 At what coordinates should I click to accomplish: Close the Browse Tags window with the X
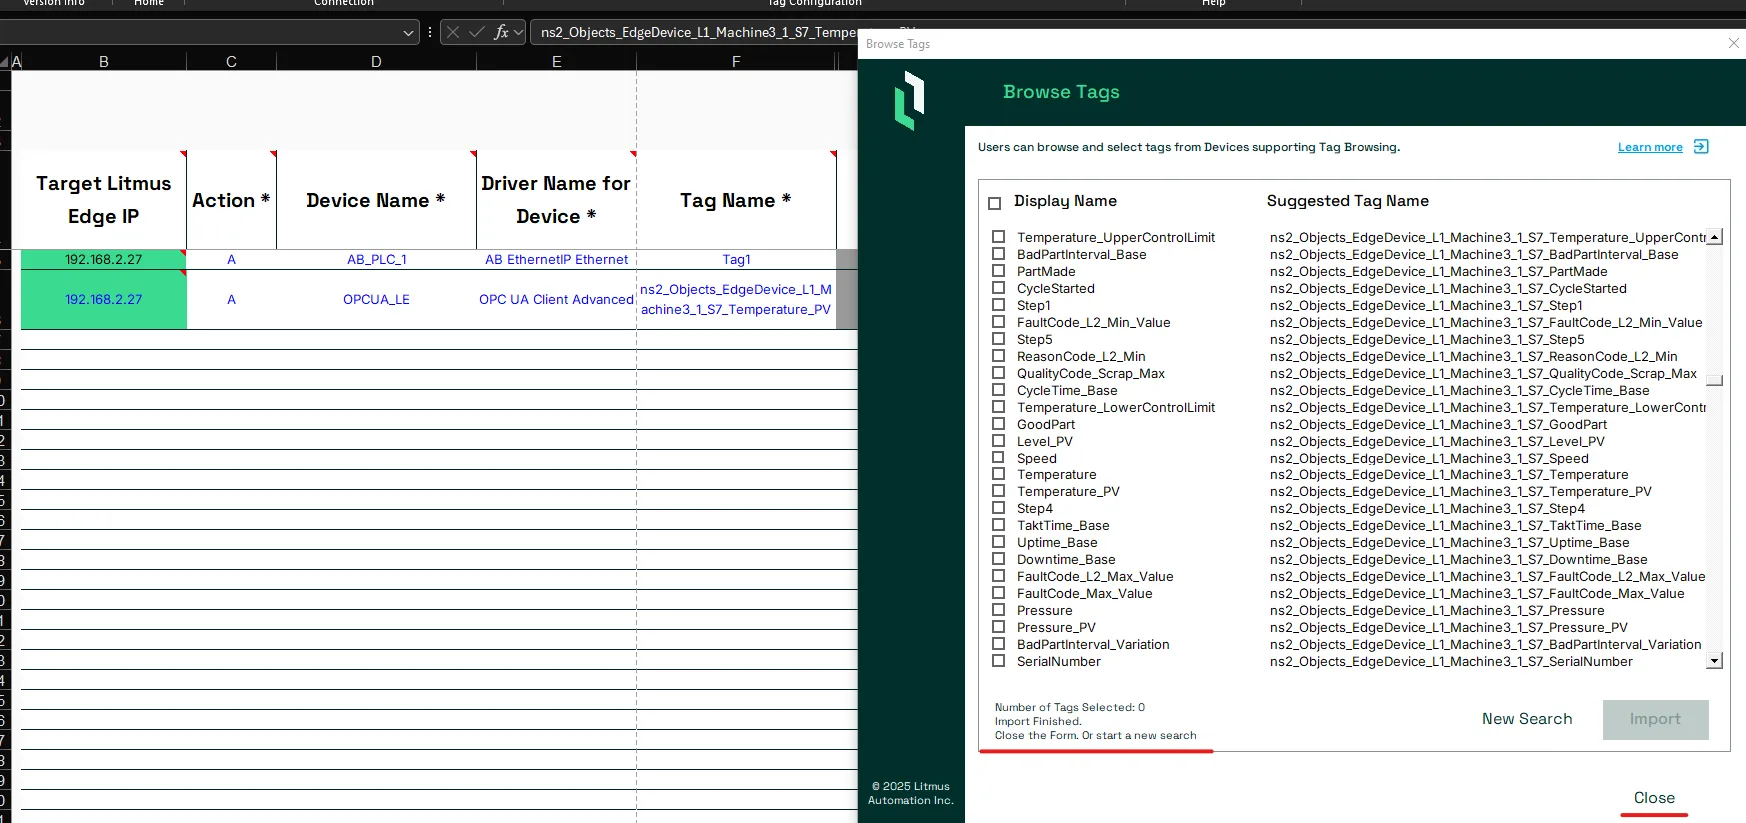1734,43
